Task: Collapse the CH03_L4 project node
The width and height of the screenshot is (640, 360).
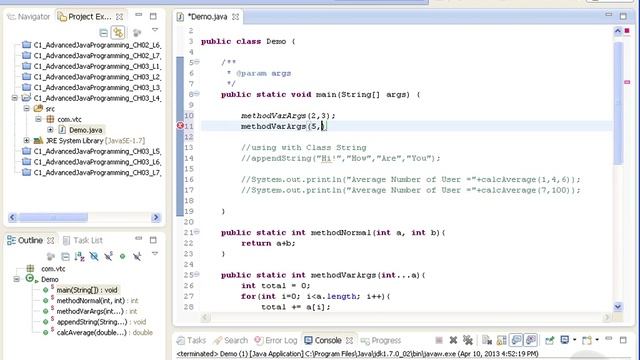Action: click(x=15, y=98)
